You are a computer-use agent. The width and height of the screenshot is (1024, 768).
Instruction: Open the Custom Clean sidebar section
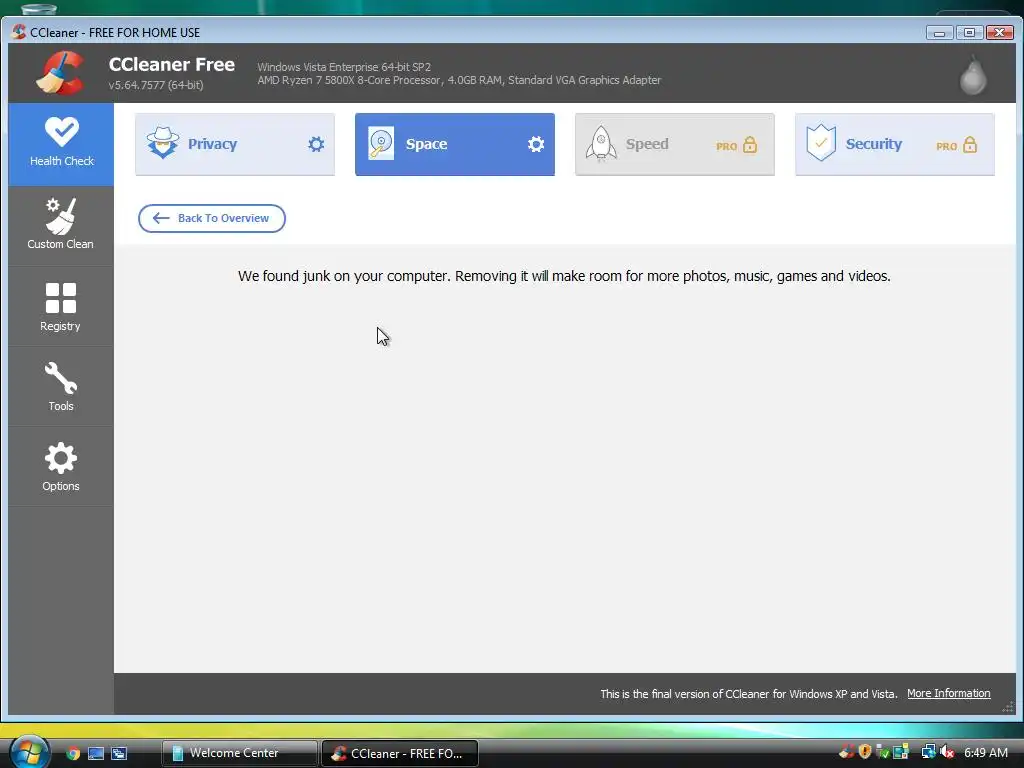click(x=61, y=225)
